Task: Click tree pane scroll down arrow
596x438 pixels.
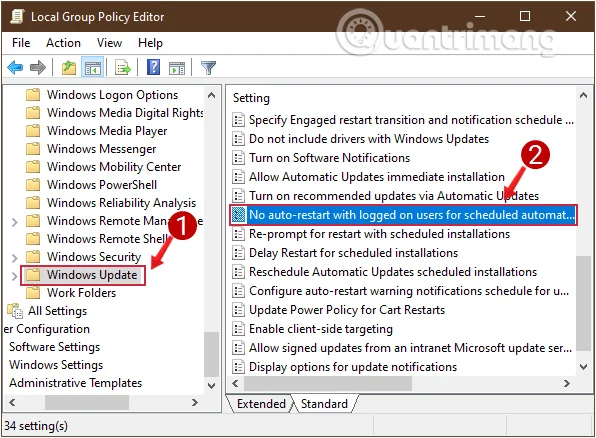Action: 212,385
